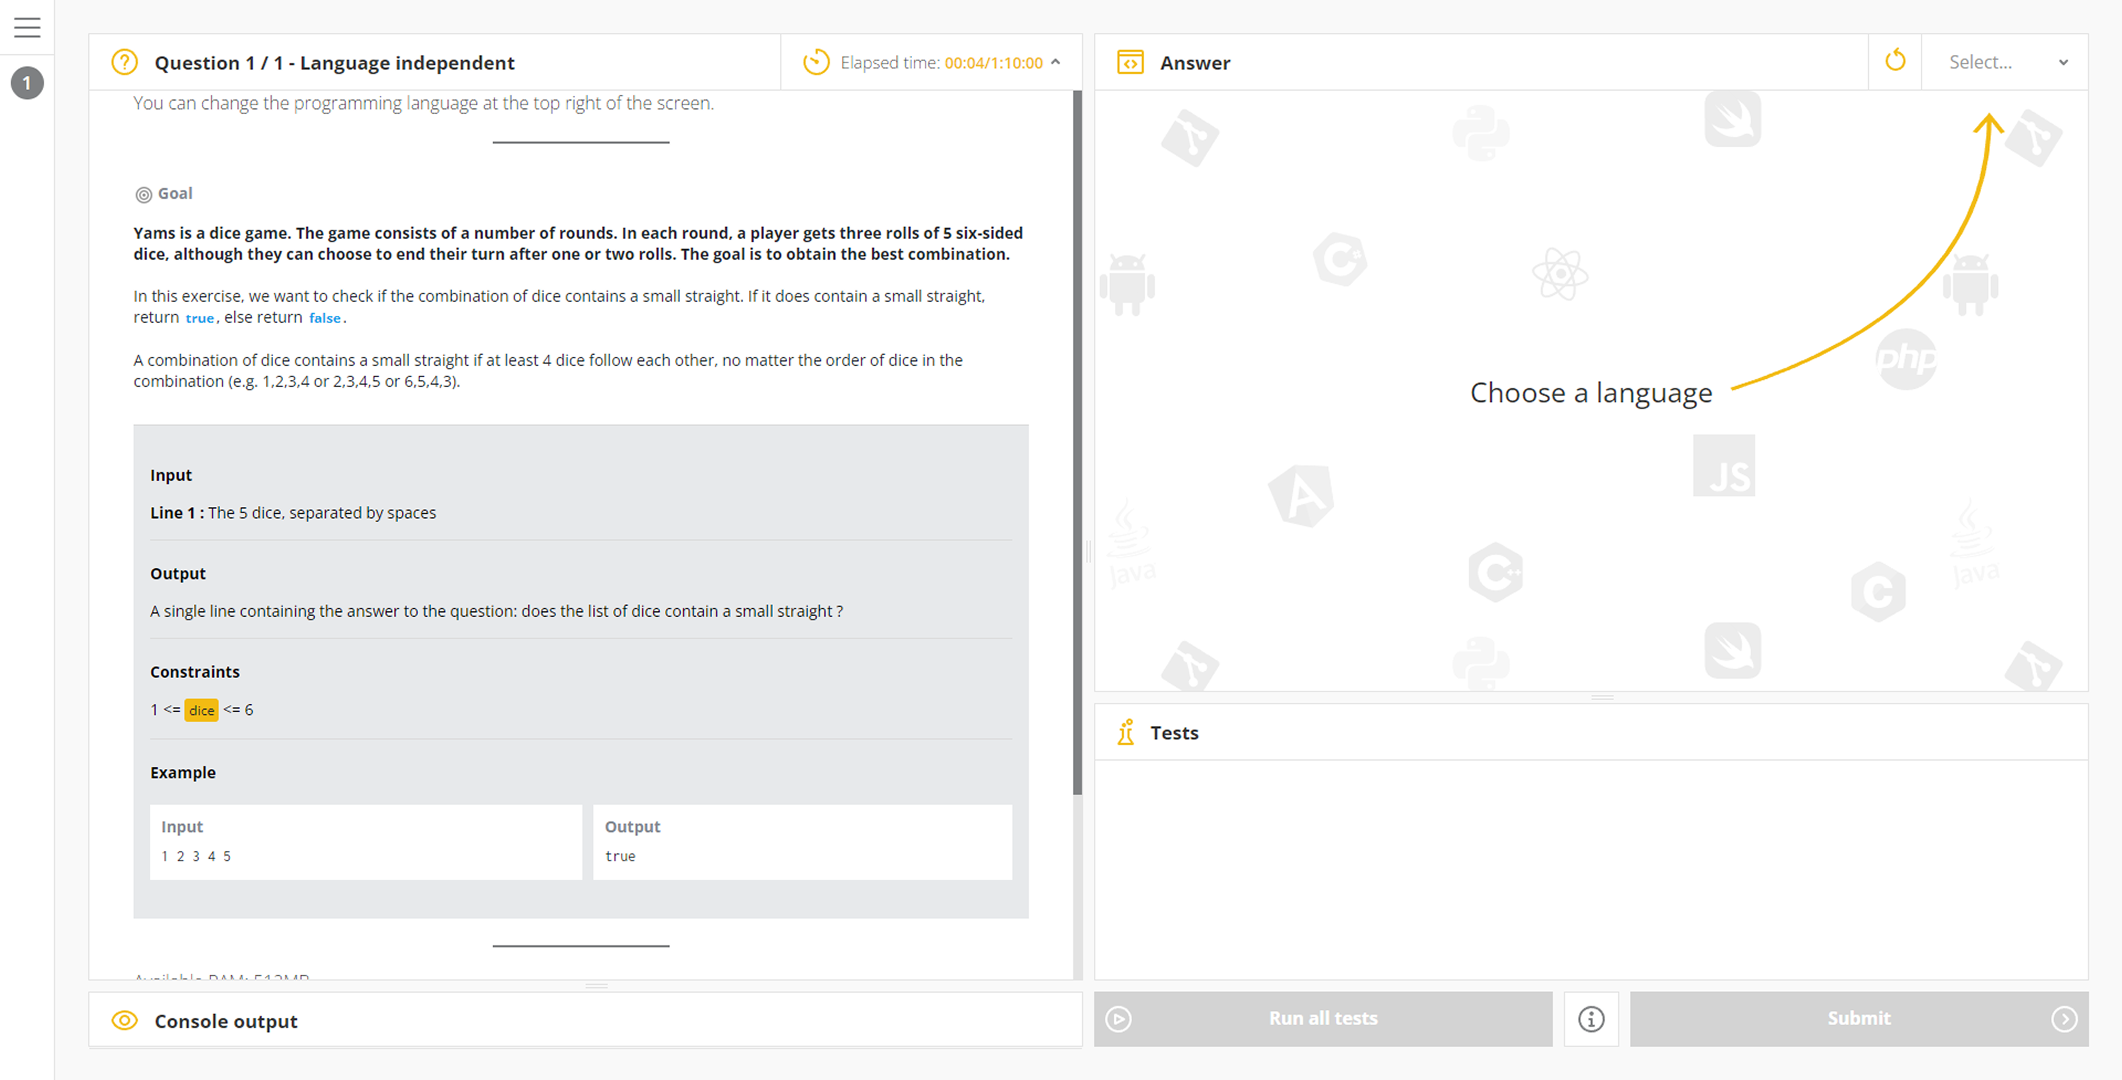This screenshot has width=2122, height=1080.
Task: Click the language dropdown arrow
Action: 2063,62
